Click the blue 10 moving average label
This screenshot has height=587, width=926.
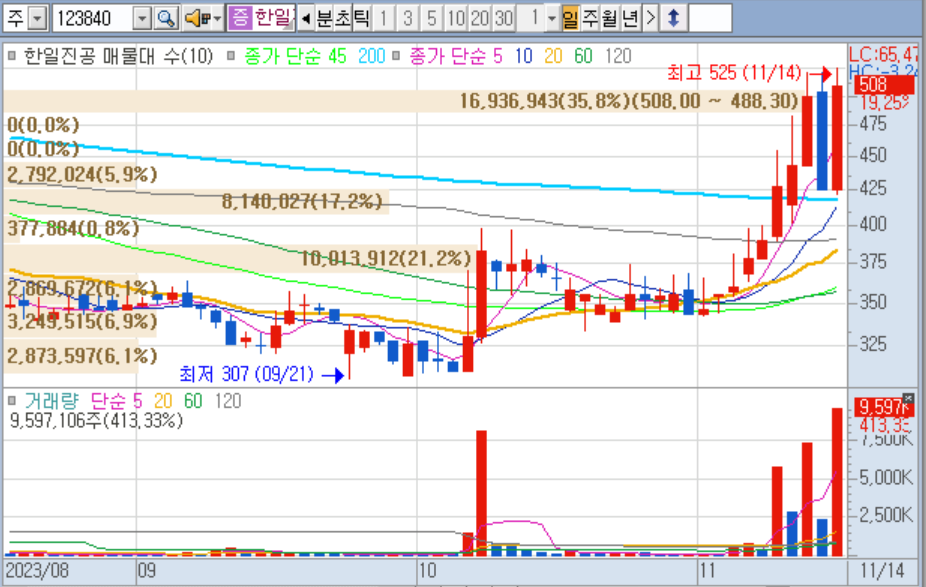pos(523,56)
